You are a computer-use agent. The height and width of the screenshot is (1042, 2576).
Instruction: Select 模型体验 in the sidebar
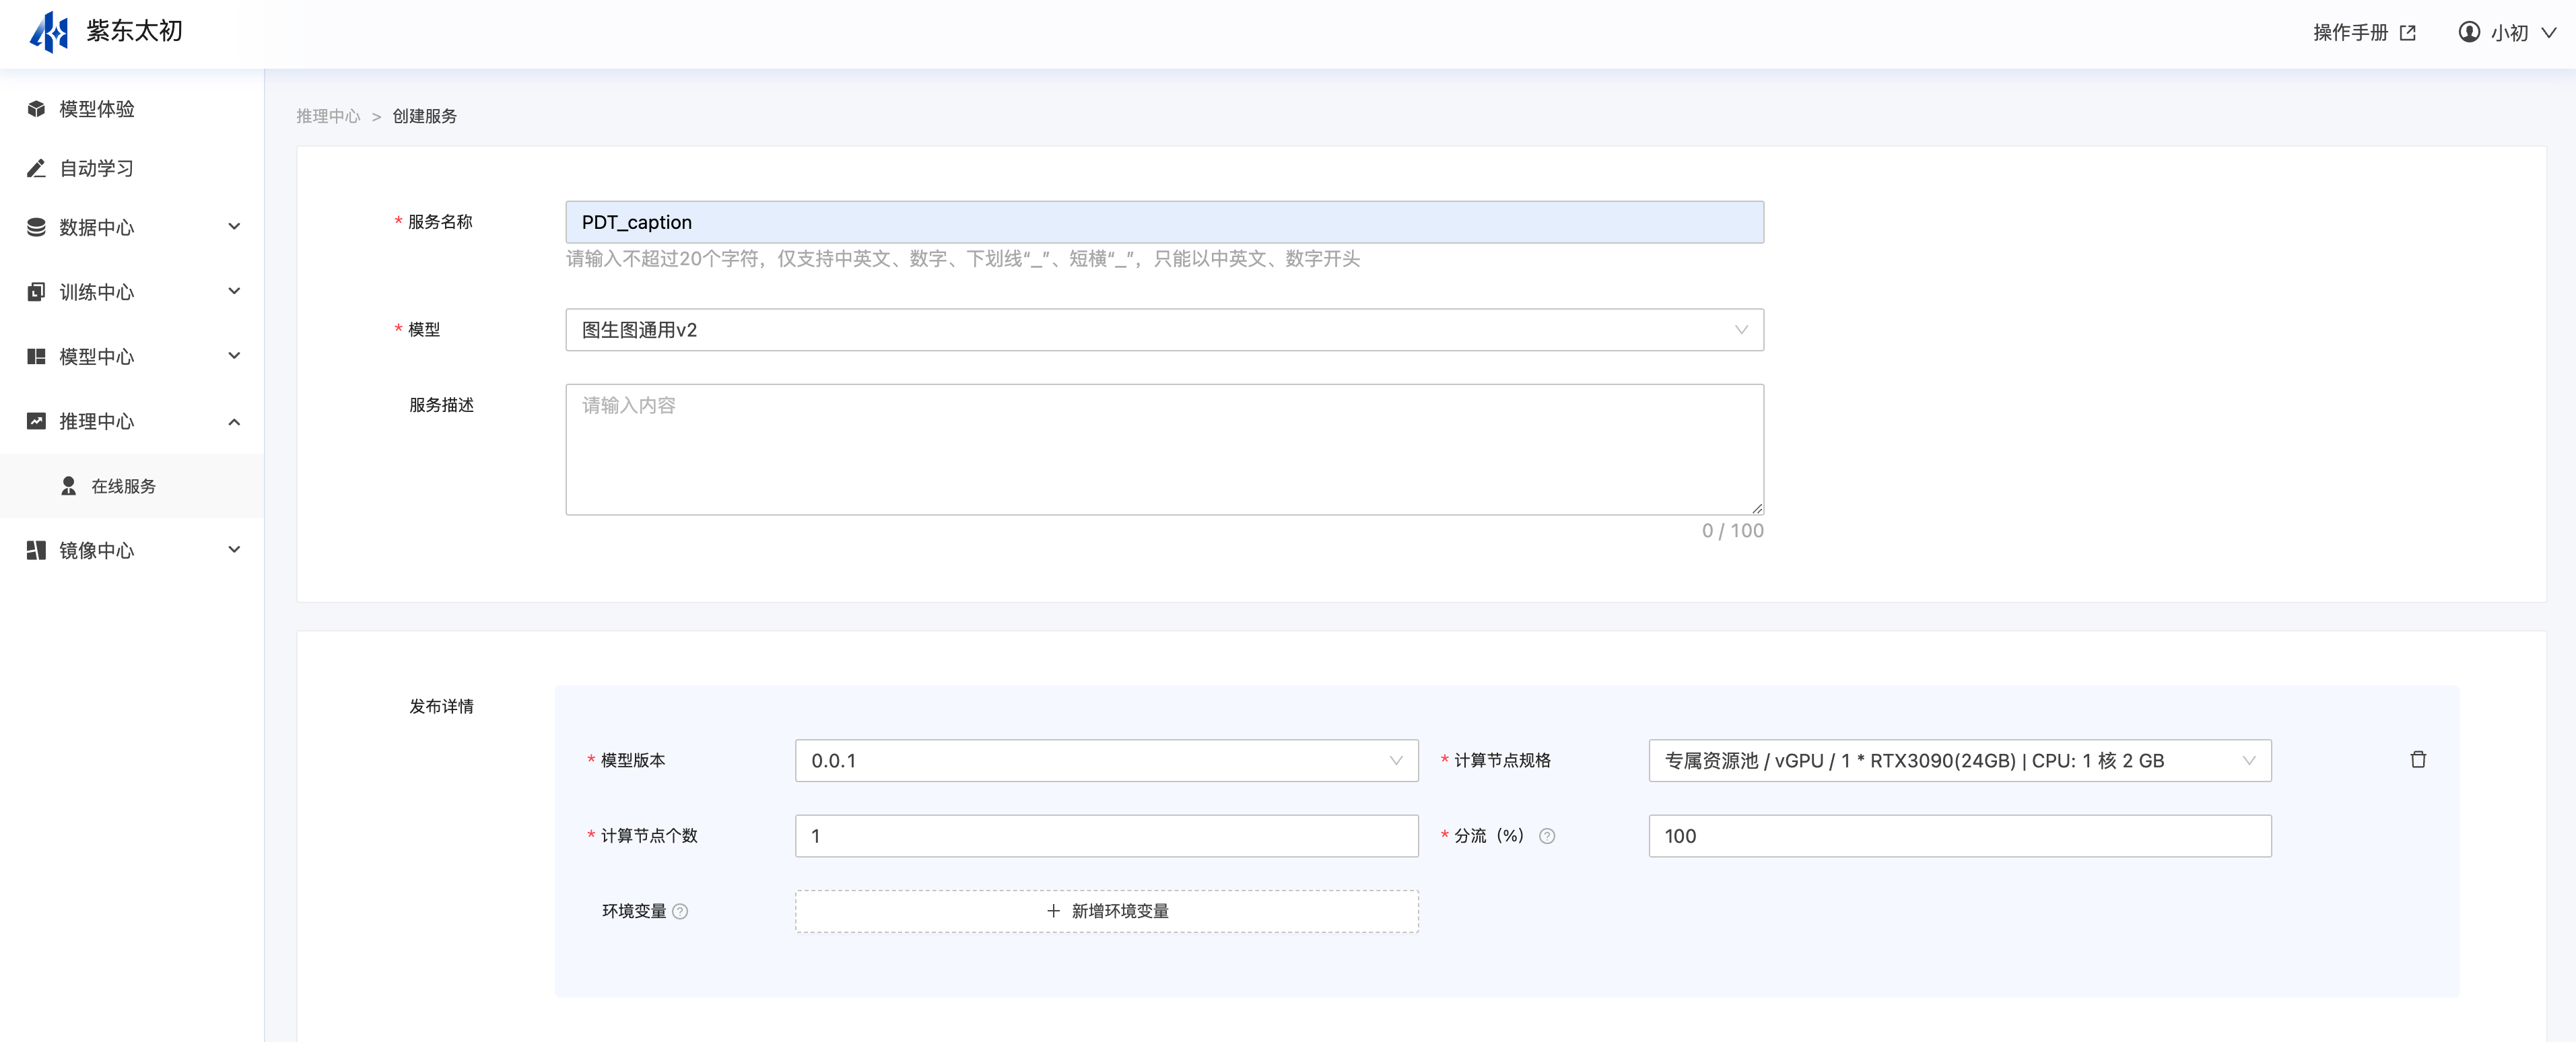pyautogui.click(x=96, y=109)
